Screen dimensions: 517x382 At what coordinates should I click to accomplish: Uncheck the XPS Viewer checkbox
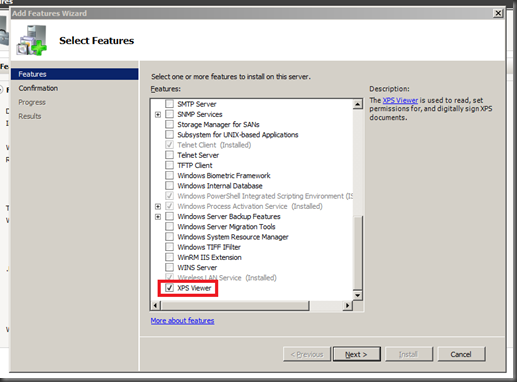169,288
